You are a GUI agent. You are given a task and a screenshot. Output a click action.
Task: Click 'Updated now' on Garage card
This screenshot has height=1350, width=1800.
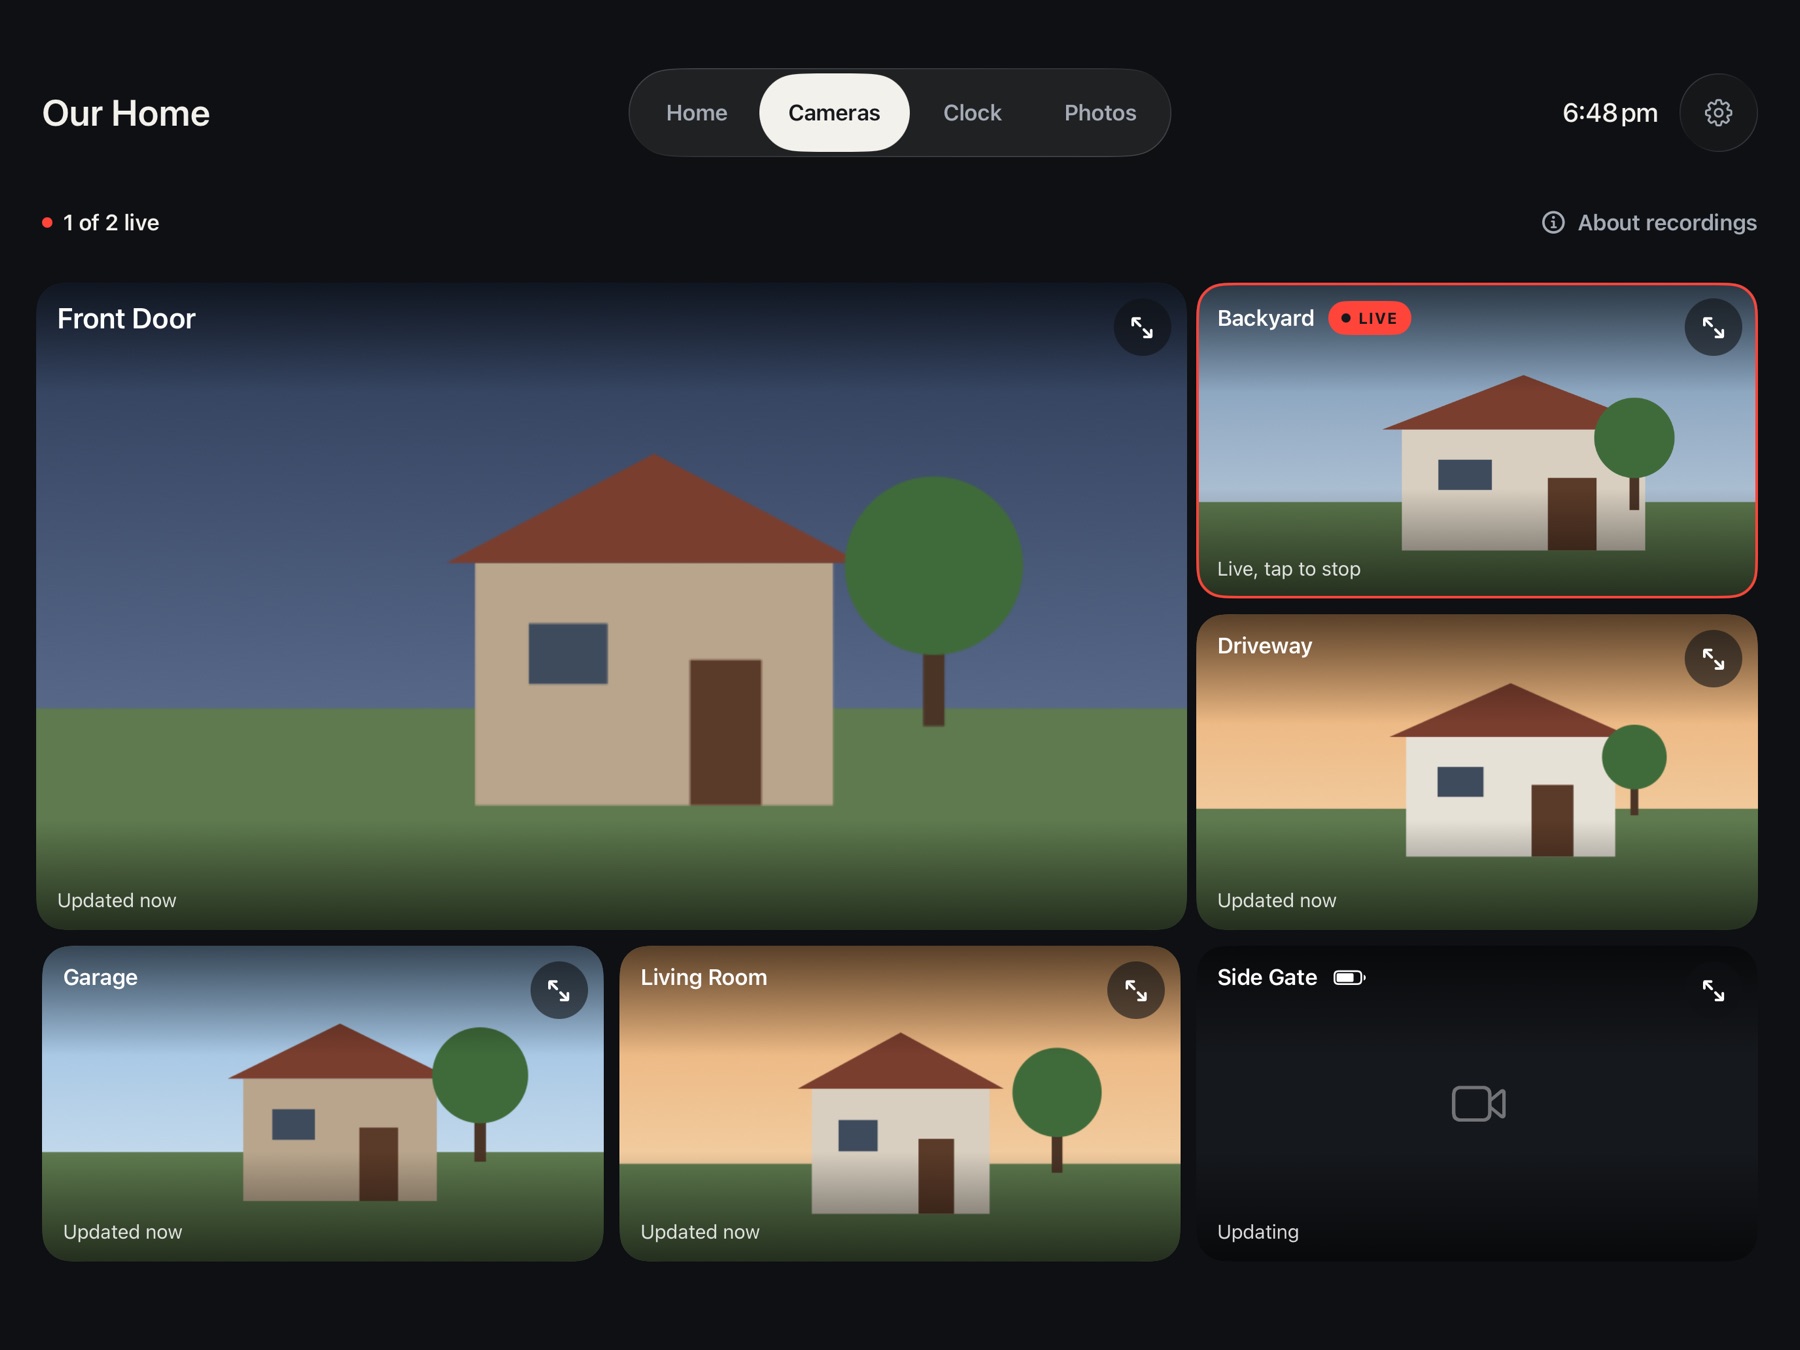point(123,1232)
